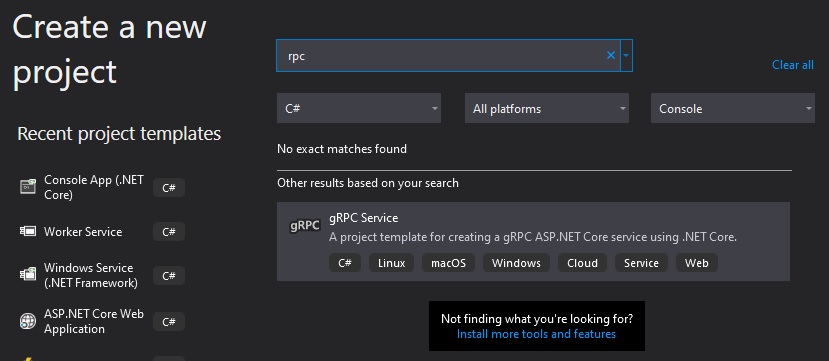Open the search history dropdown arrow
Viewport: 829px width, 361px height.
[627, 55]
